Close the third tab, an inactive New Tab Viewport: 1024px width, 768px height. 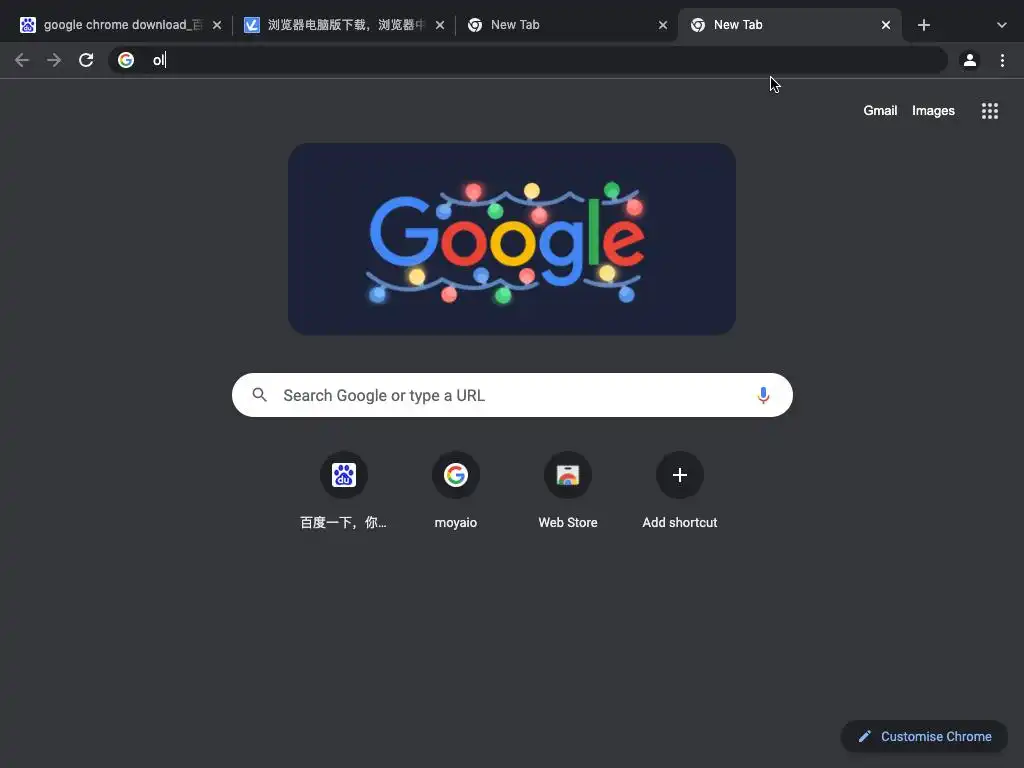point(663,25)
